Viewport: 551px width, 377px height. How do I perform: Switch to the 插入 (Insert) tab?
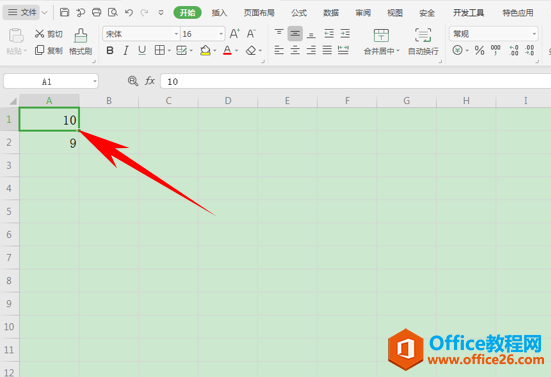click(x=219, y=13)
